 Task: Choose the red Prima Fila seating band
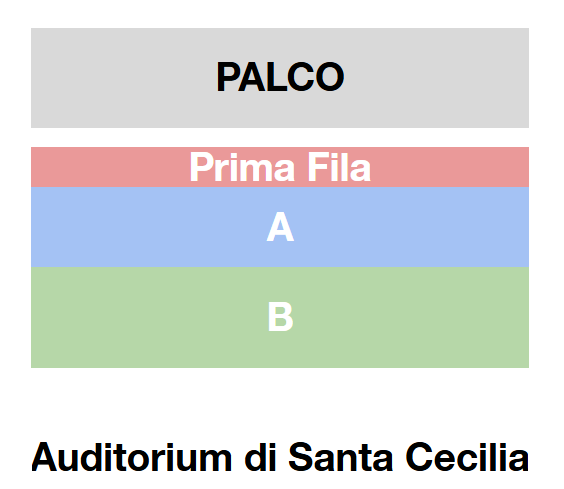280,167
